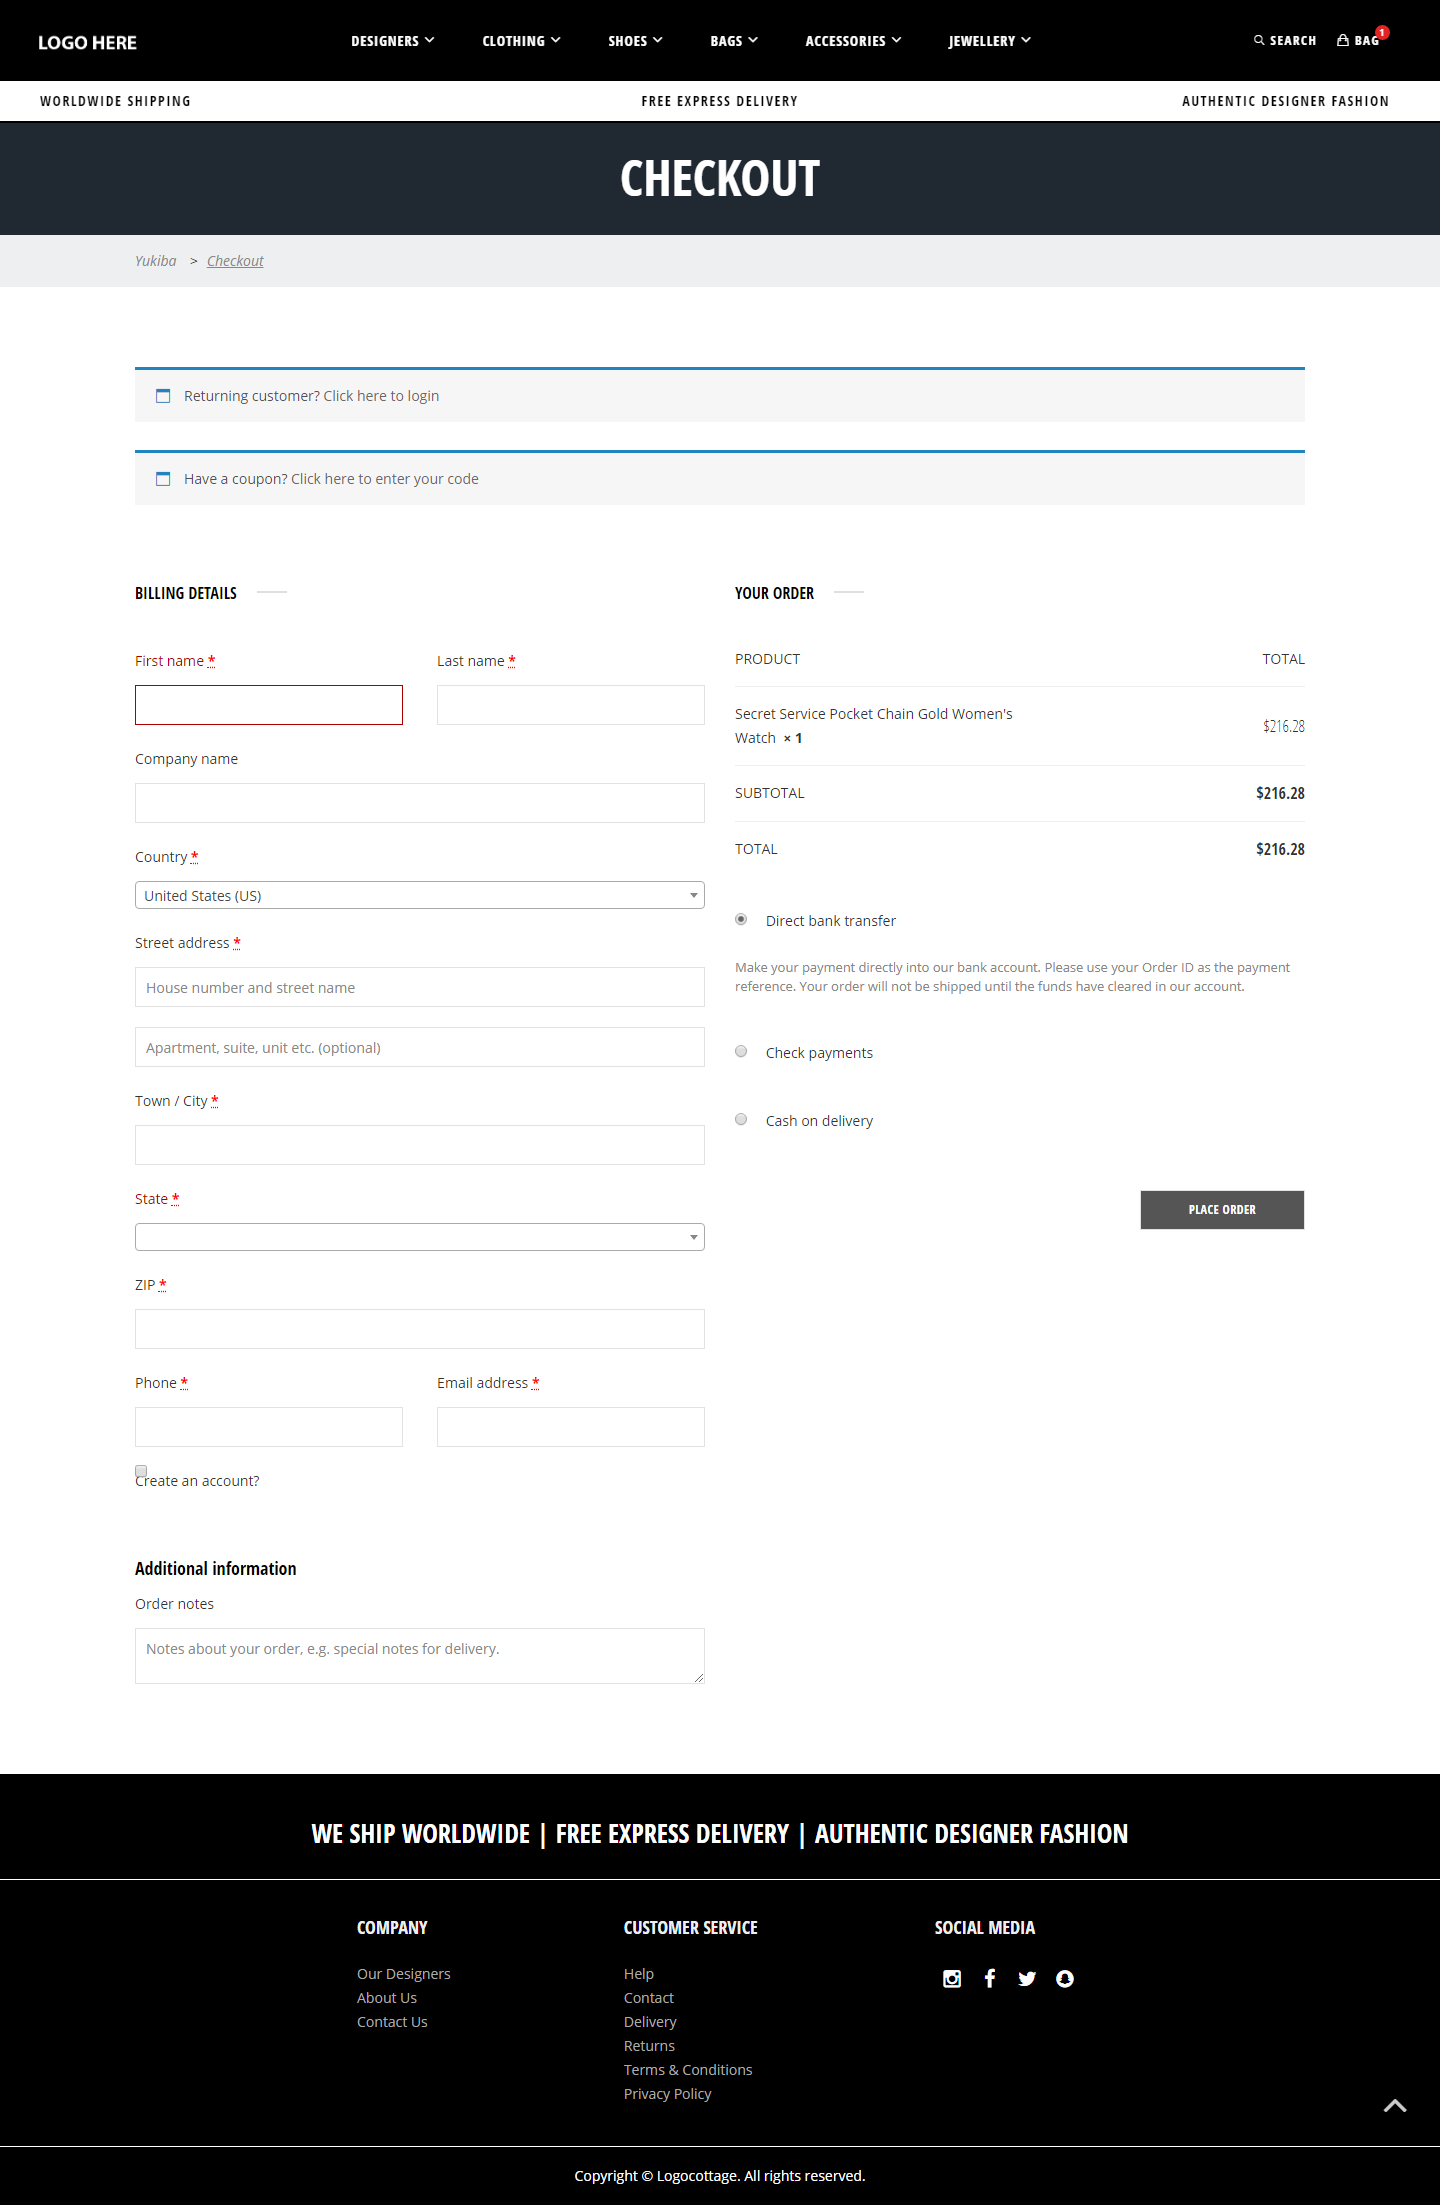Open the Clothing navigation menu
The width and height of the screenshot is (1440, 2205).
coord(521,41)
